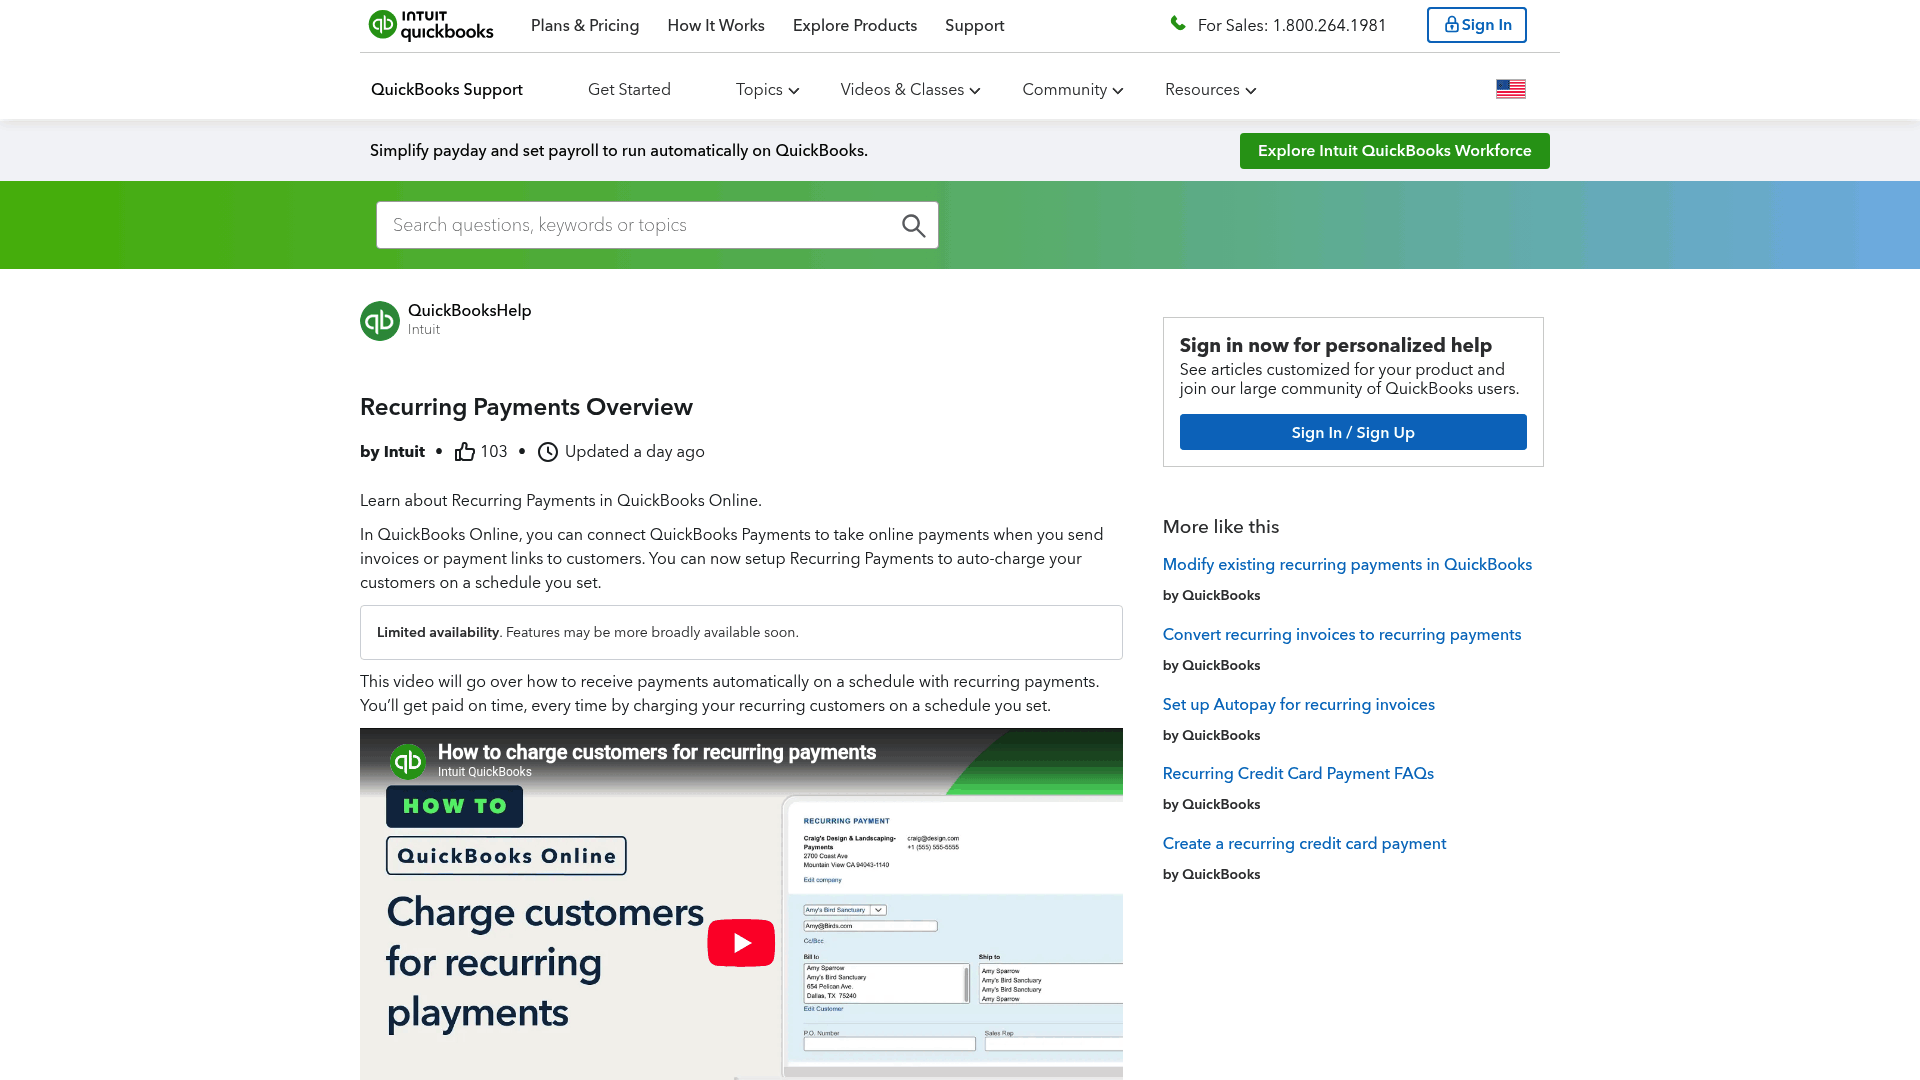The image size is (1920, 1080).
Task: Click the Sign In button at top right
Action: (1476, 25)
